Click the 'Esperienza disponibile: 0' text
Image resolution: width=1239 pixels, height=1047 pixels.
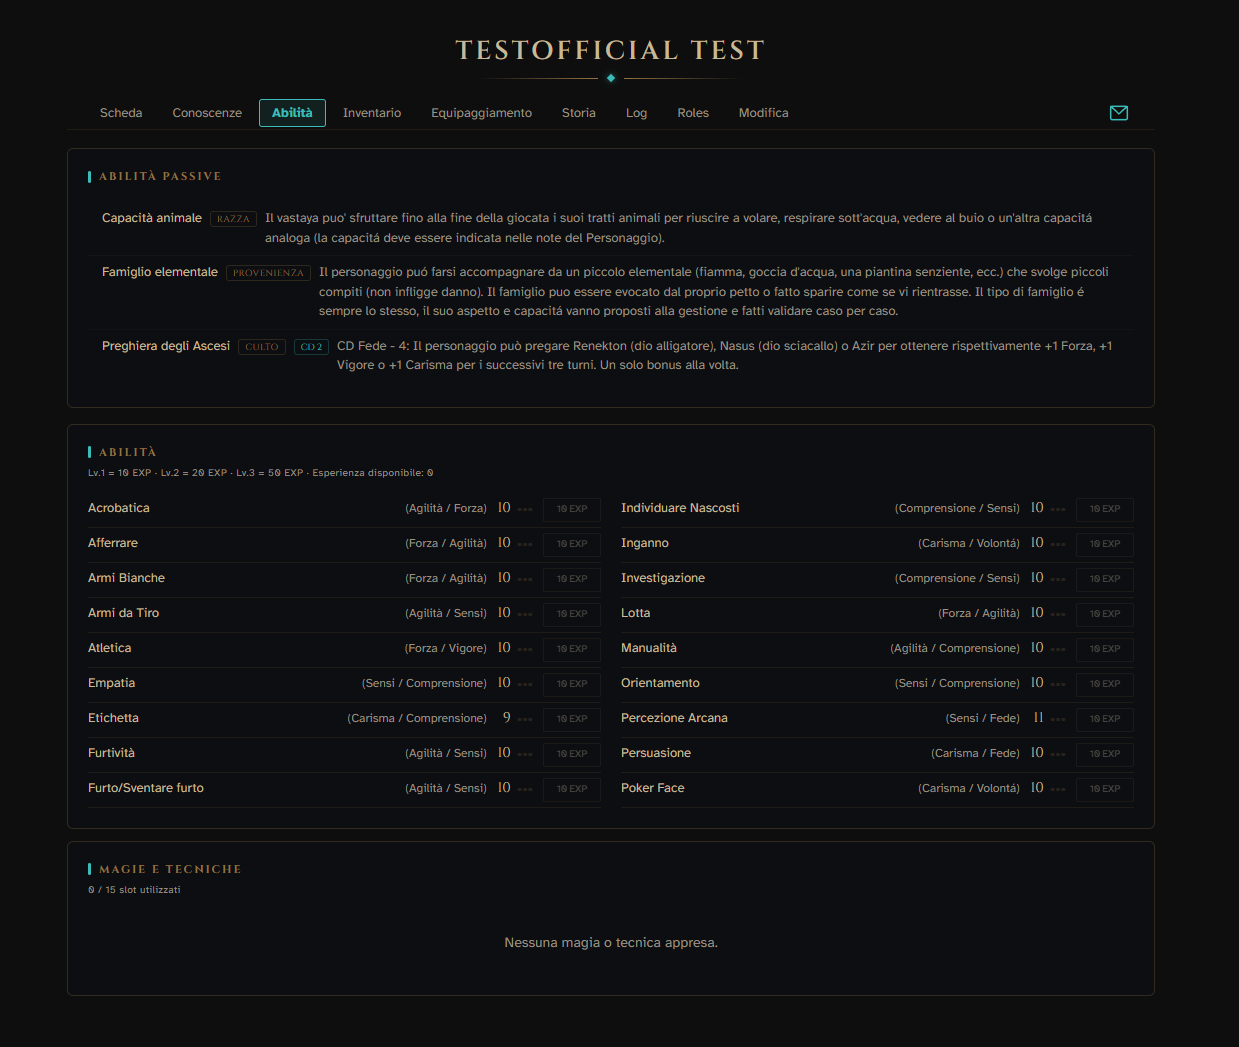[373, 473]
